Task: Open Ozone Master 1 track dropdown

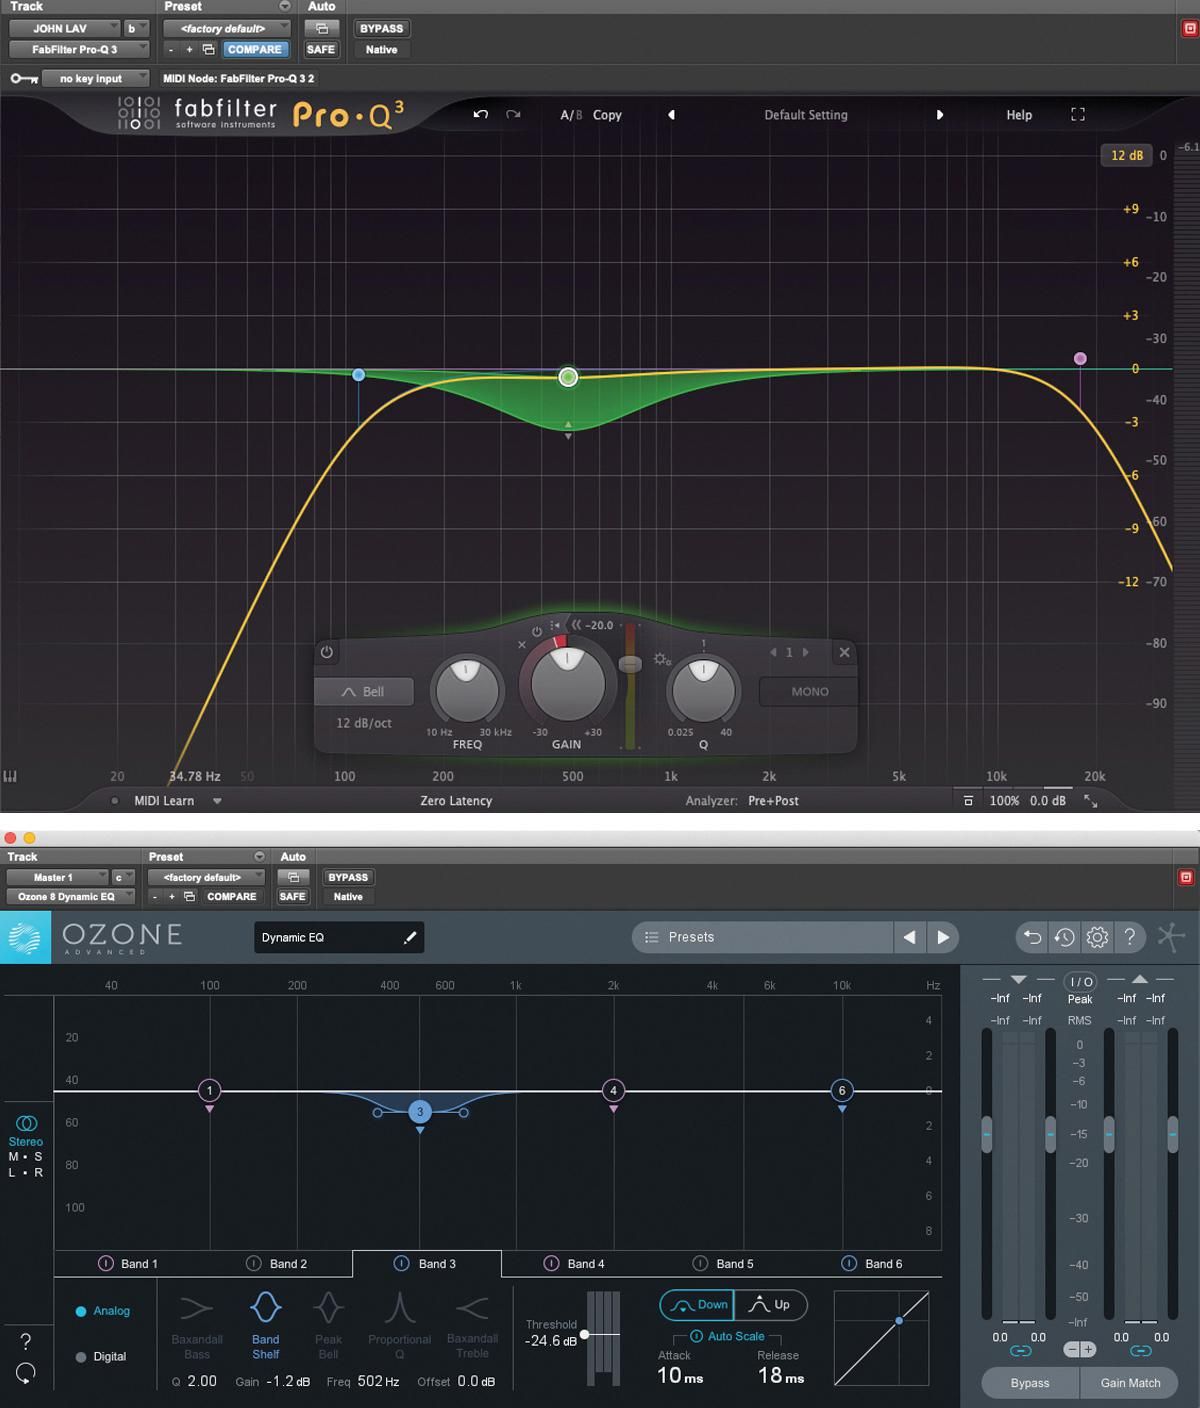Action: 58,877
